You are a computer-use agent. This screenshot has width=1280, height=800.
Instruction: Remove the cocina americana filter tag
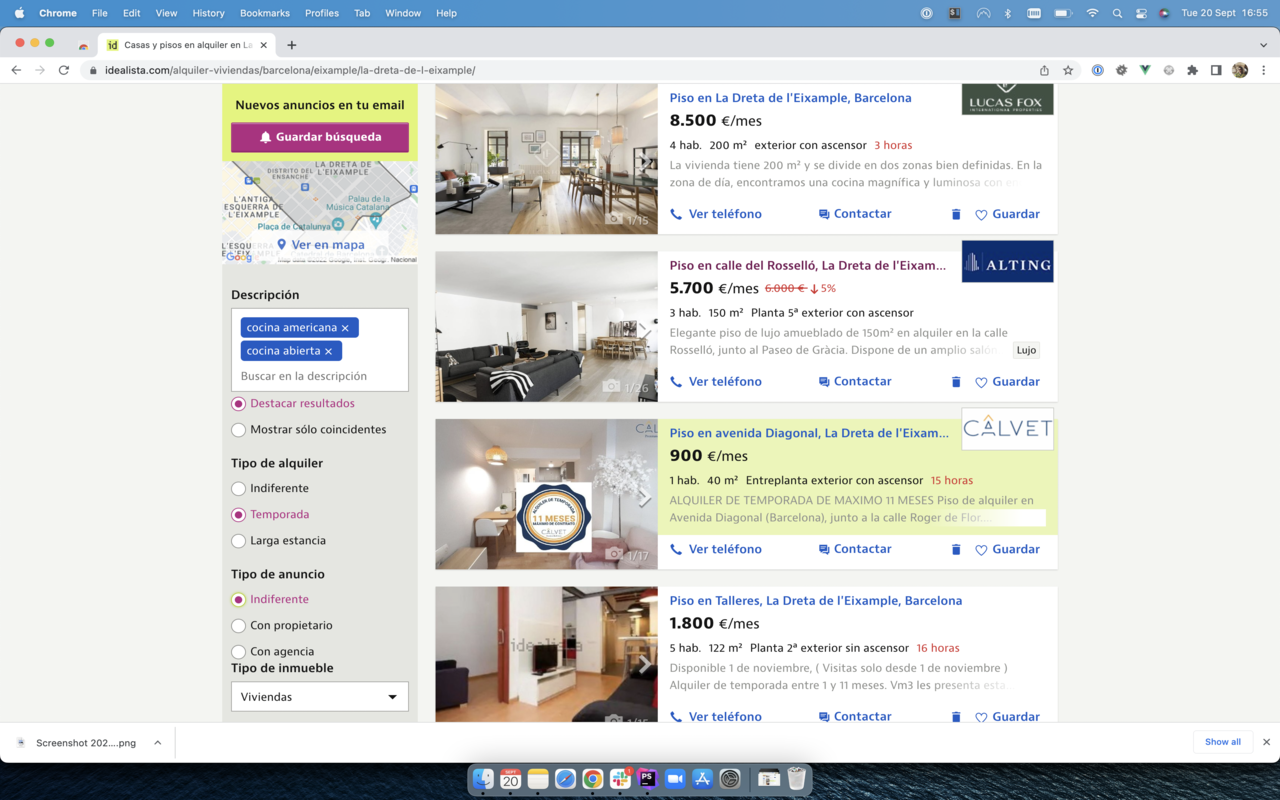pos(345,328)
